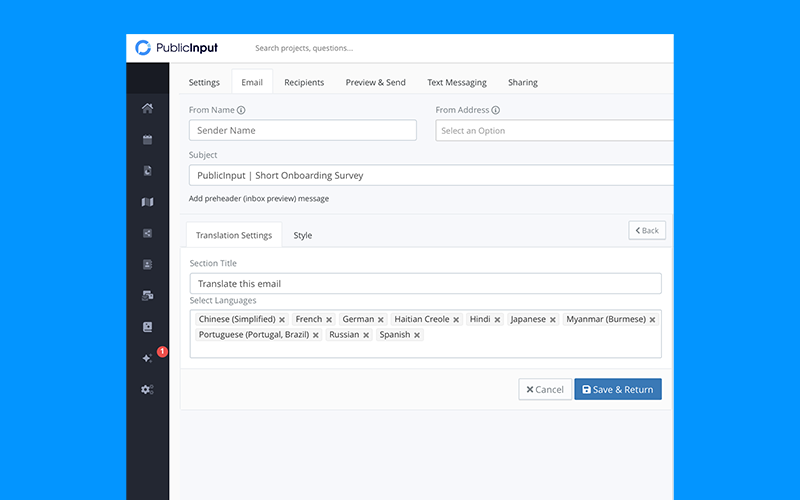Click the Cancel button
Screen dimensions: 800x500
pyautogui.click(x=545, y=390)
